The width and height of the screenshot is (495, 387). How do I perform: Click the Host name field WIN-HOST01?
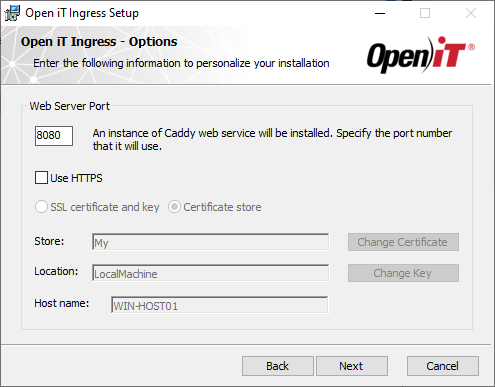220,305
